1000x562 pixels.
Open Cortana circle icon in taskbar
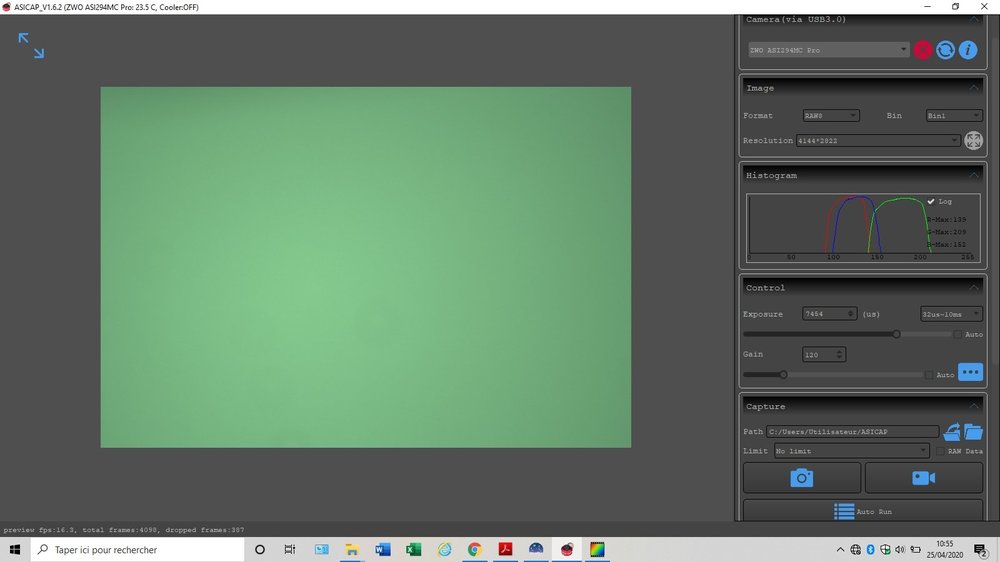pyautogui.click(x=260, y=549)
